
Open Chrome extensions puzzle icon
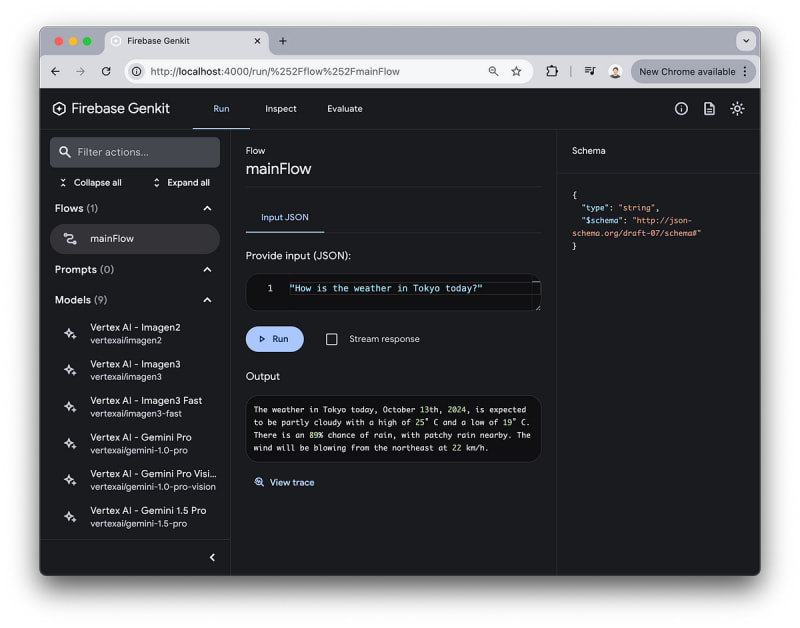(x=552, y=72)
